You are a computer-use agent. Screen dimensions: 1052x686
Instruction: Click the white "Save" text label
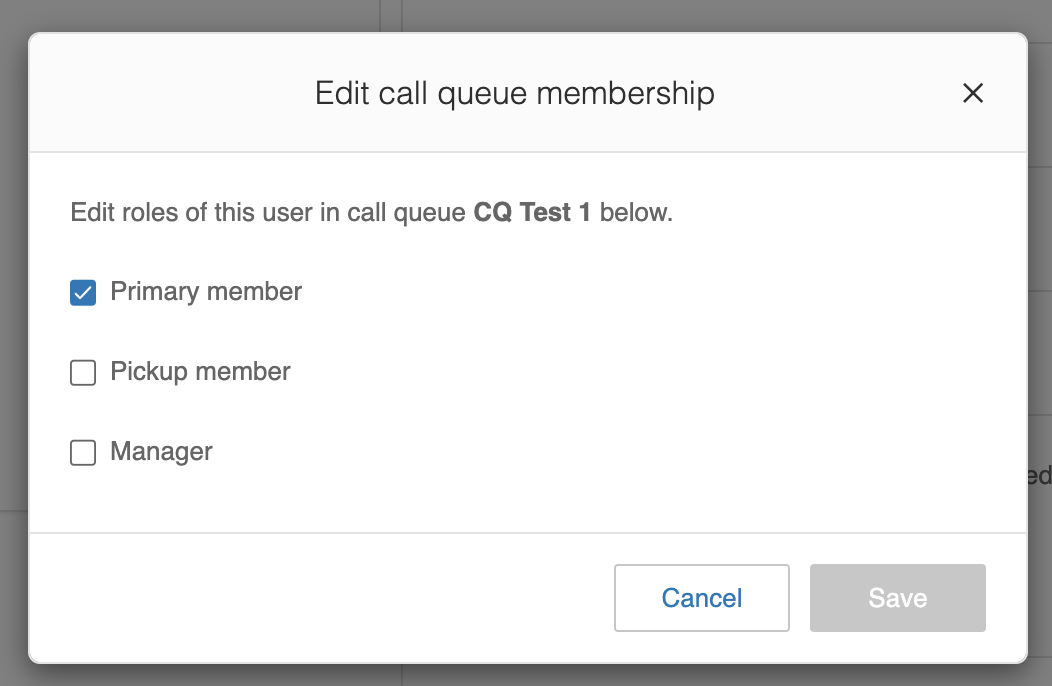click(897, 598)
